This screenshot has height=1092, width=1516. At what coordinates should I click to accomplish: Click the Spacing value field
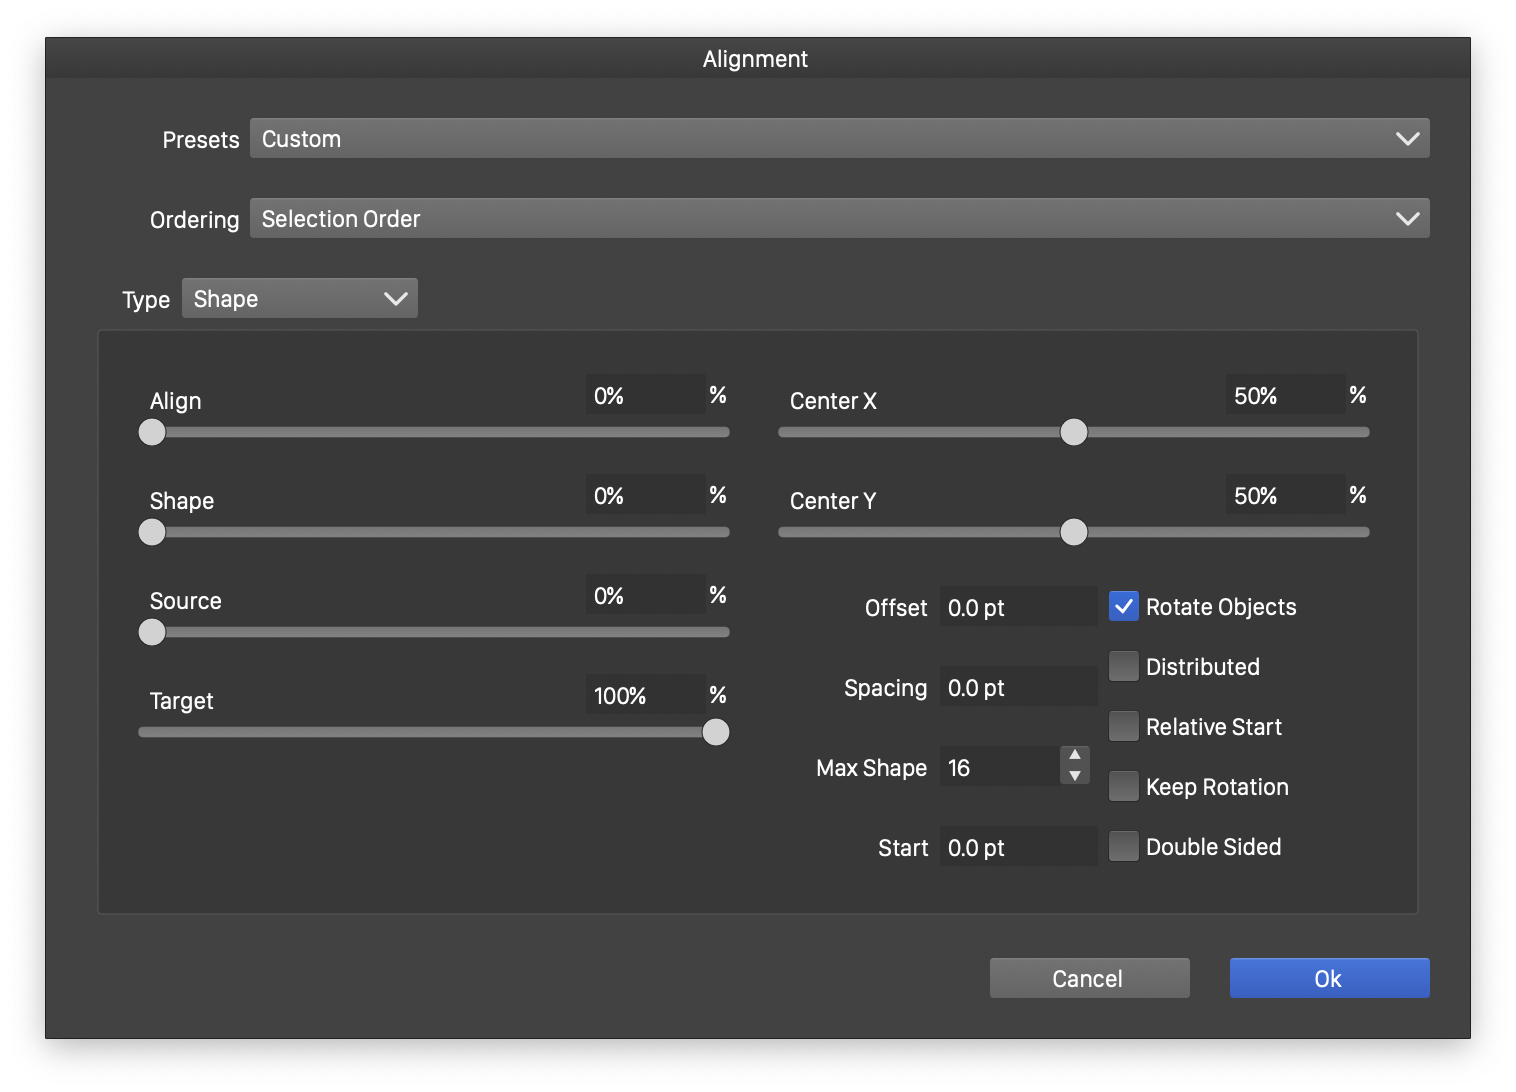1017,688
